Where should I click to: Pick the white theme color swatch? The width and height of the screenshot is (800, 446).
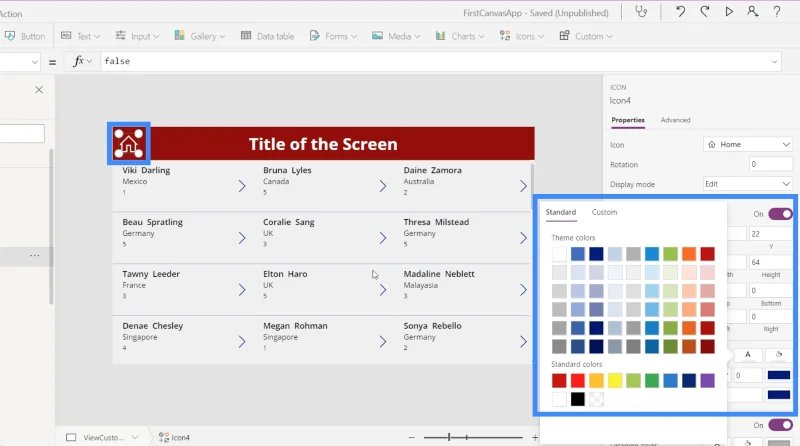coord(559,254)
